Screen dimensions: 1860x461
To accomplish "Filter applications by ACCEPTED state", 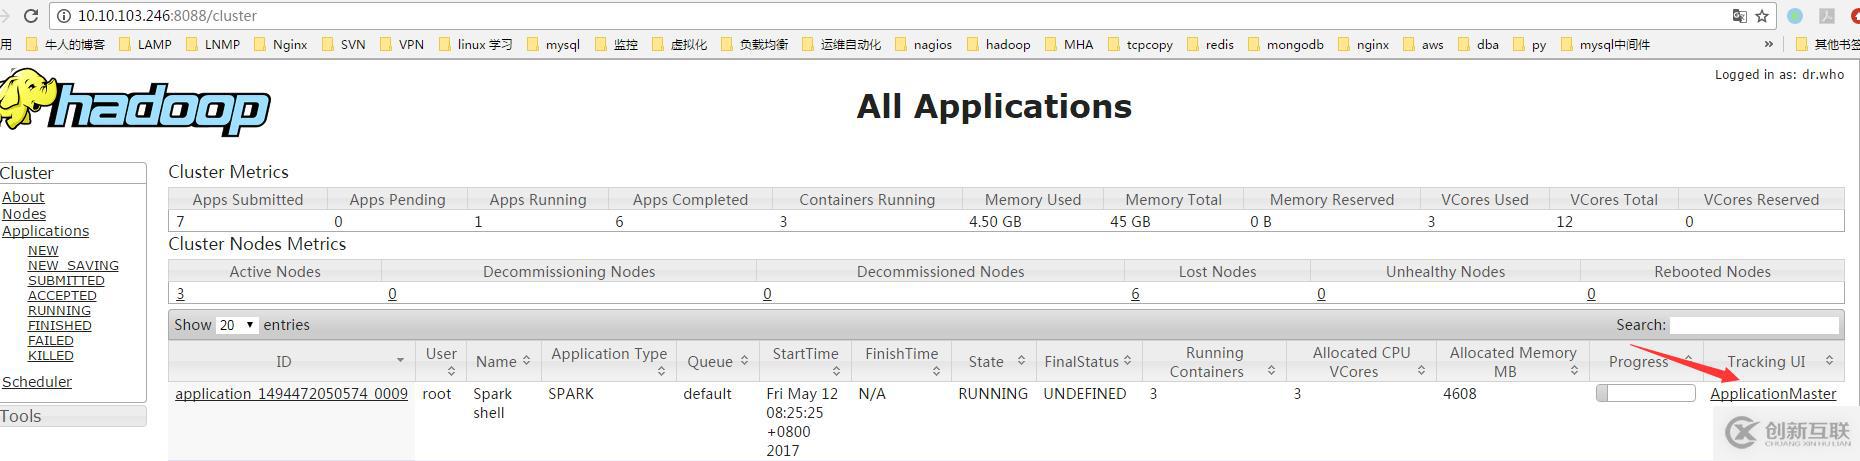I will coord(62,296).
